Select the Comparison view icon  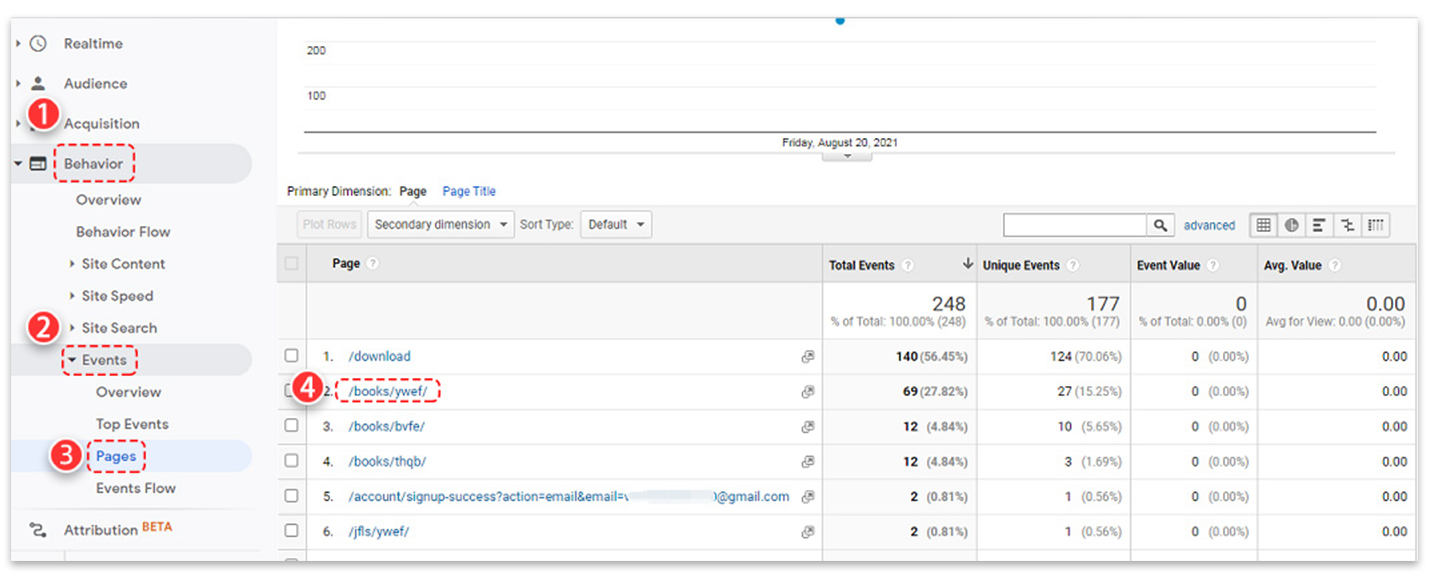pyautogui.click(x=1348, y=225)
